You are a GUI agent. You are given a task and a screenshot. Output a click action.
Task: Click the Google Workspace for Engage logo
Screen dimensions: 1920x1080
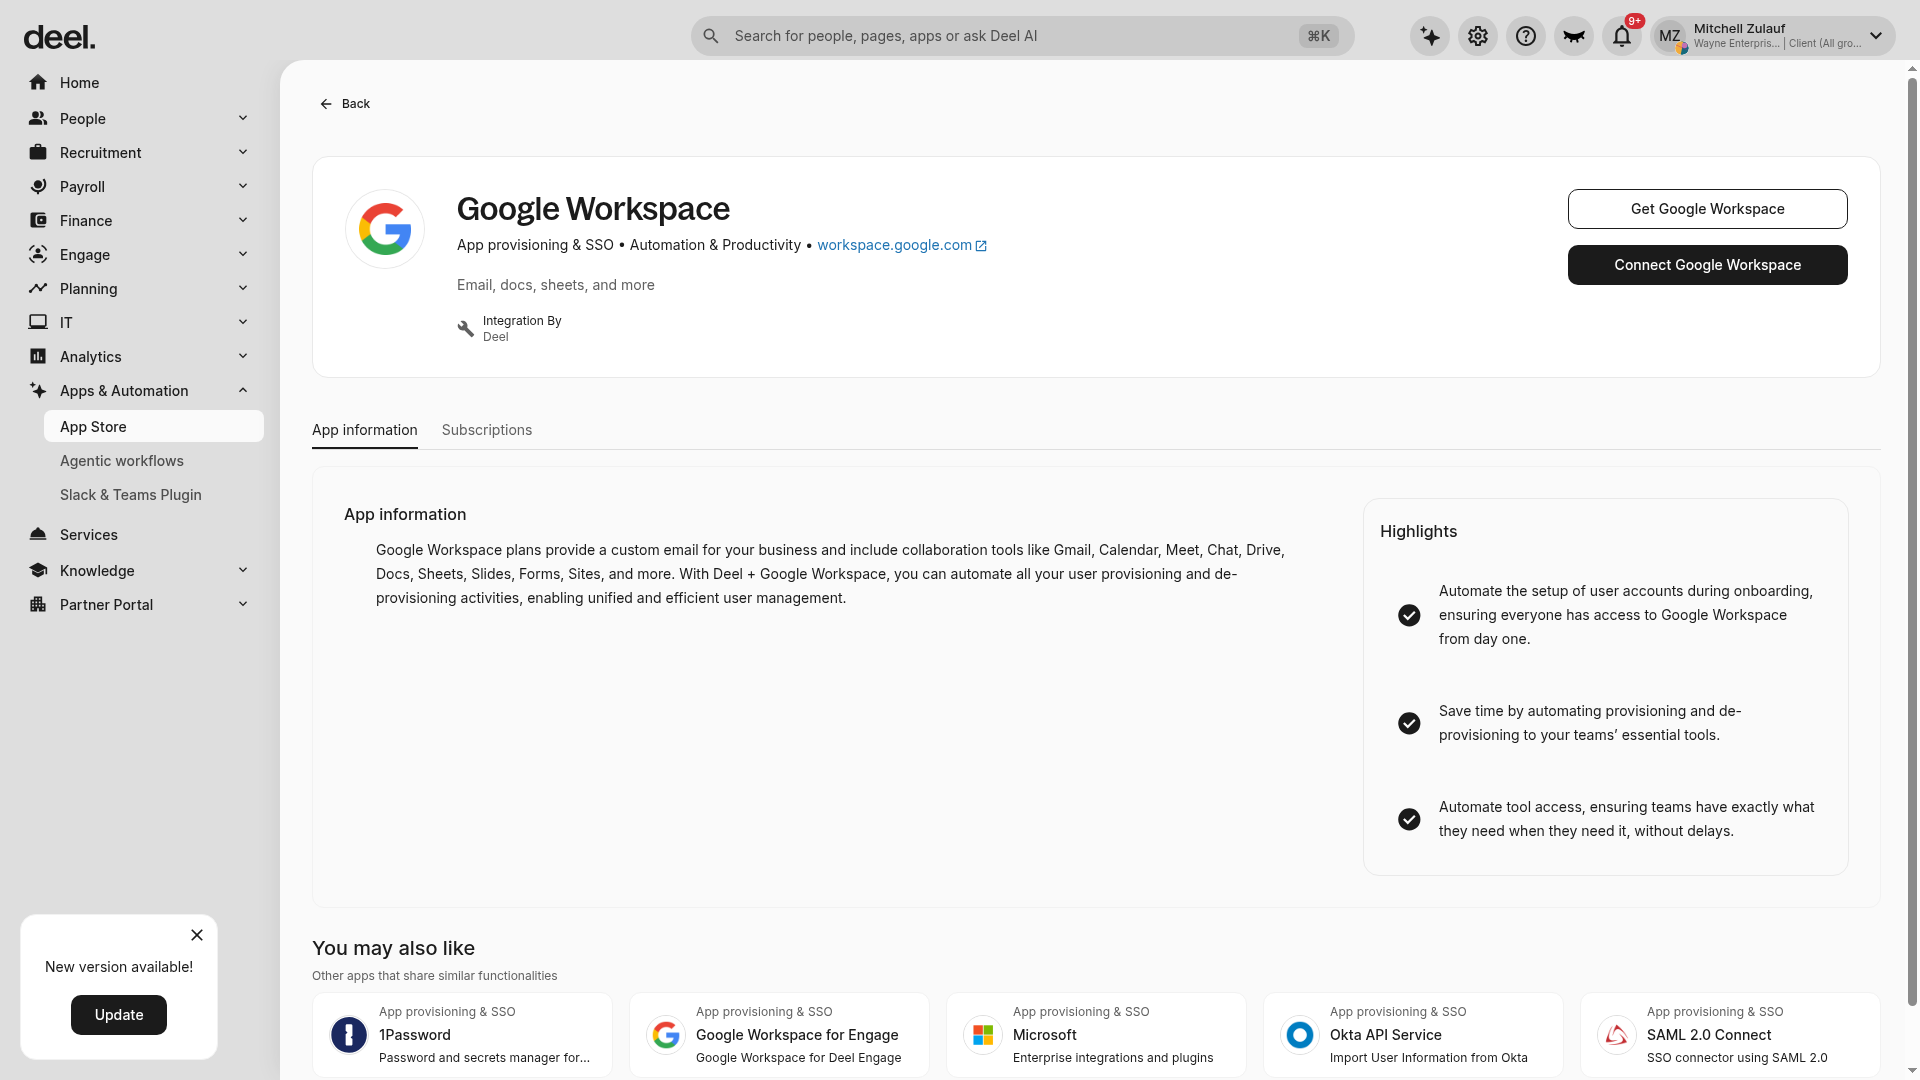click(x=666, y=1035)
